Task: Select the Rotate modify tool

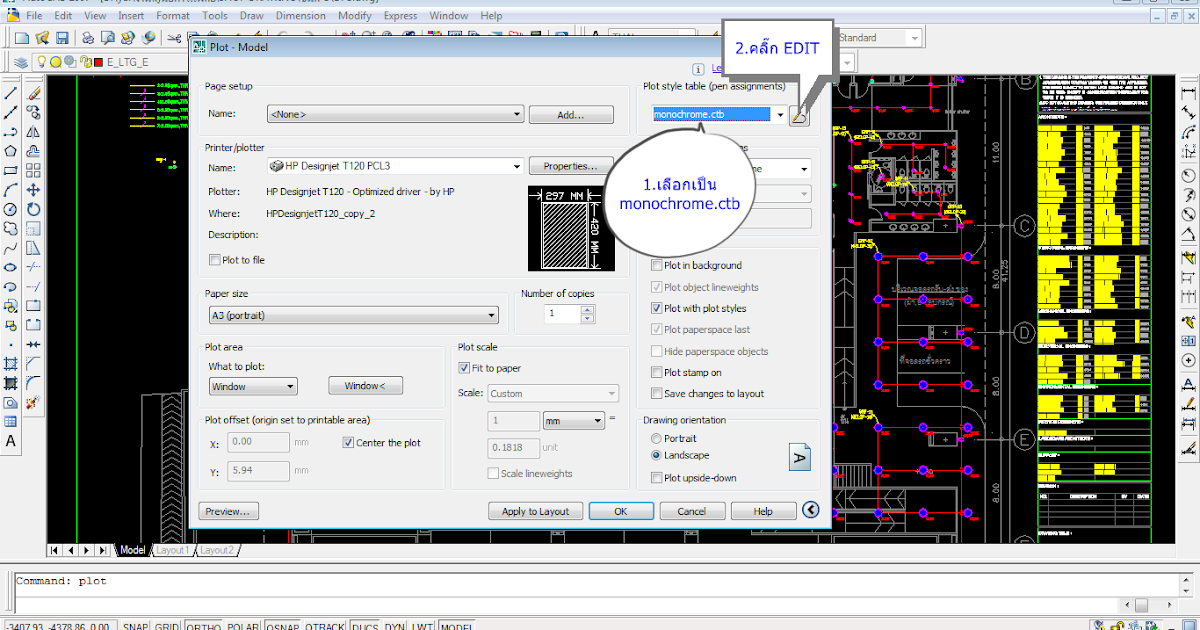Action: point(34,209)
